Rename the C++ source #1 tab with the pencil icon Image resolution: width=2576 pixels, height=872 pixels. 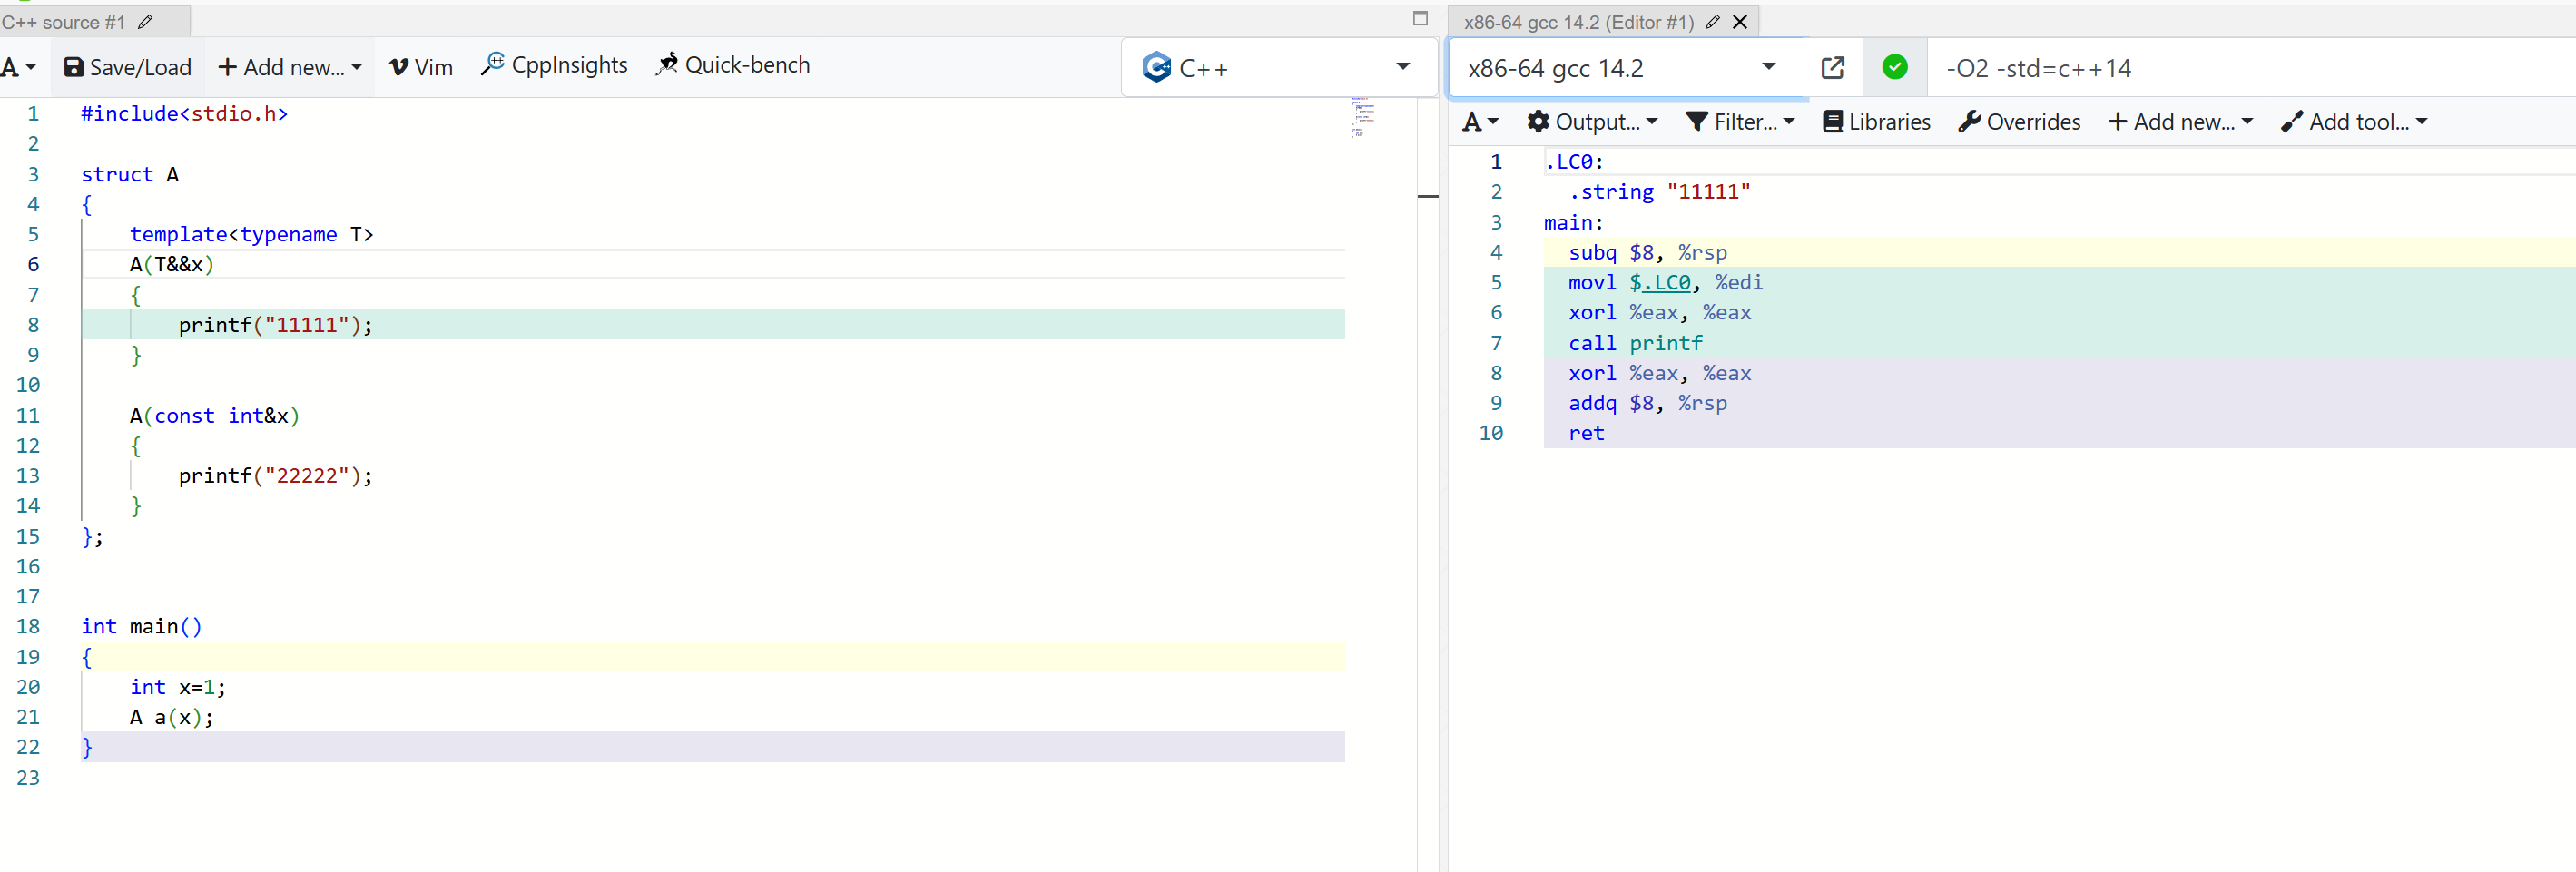point(145,22)
